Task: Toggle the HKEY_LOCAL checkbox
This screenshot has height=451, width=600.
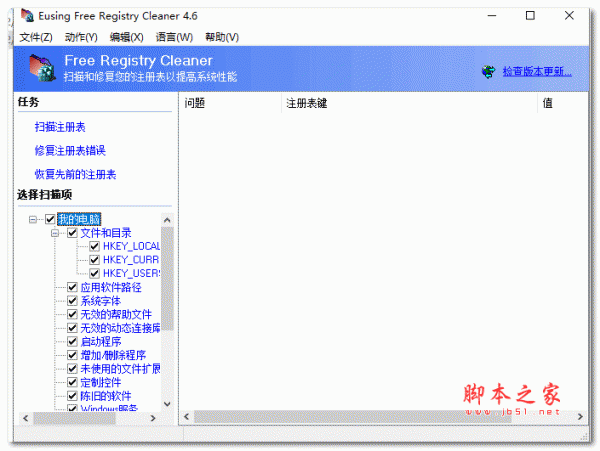Action: click(x=95, y=246)
